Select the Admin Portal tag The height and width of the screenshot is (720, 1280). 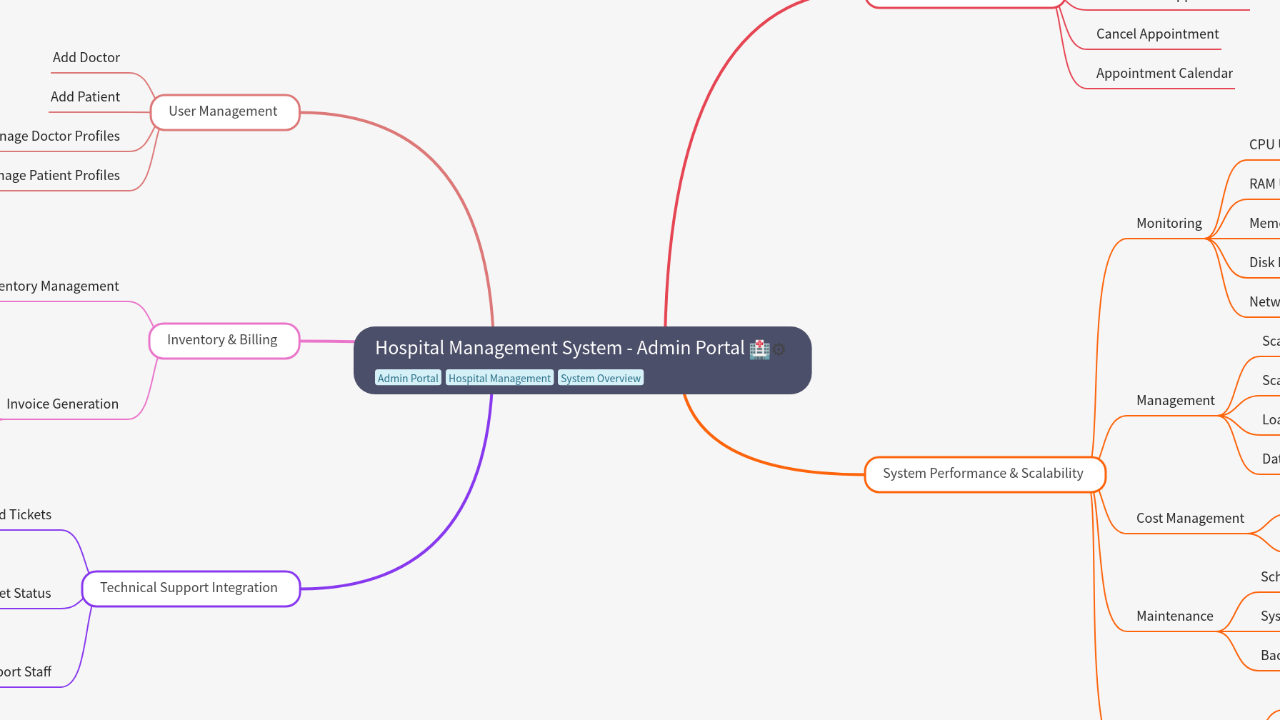pyautogui.click(x=408, y=378)
